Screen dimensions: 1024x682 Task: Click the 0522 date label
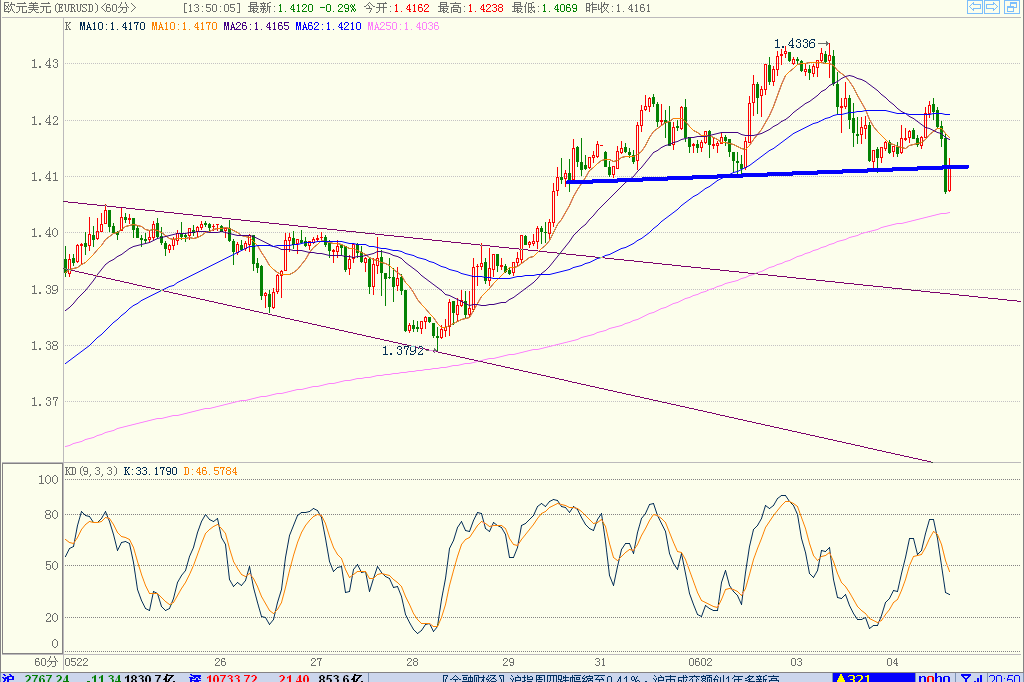pos(76,662)
